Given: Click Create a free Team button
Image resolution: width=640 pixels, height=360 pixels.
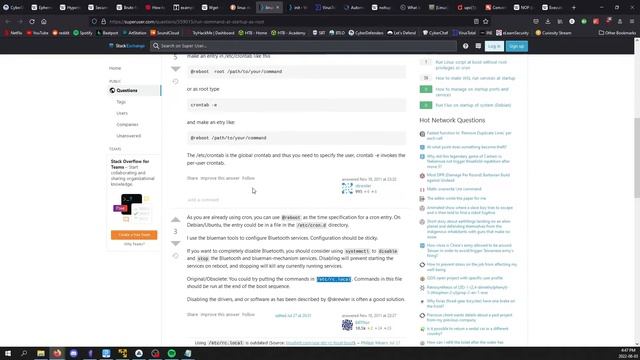Looking at the screenshot, I should [134, 235].
